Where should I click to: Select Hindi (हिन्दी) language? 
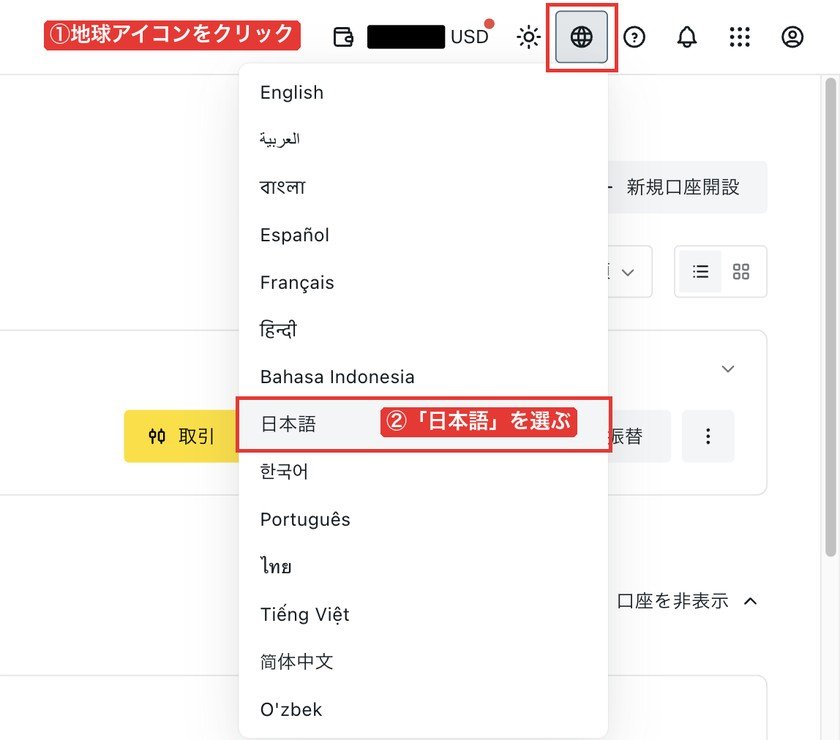[x=423, y=330]
